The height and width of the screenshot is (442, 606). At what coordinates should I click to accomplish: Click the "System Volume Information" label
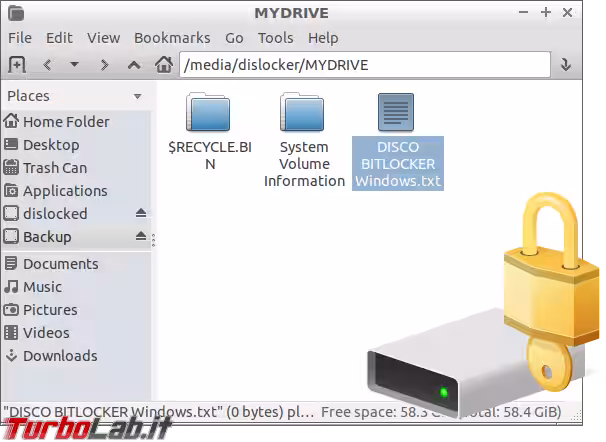coord(304,164)
